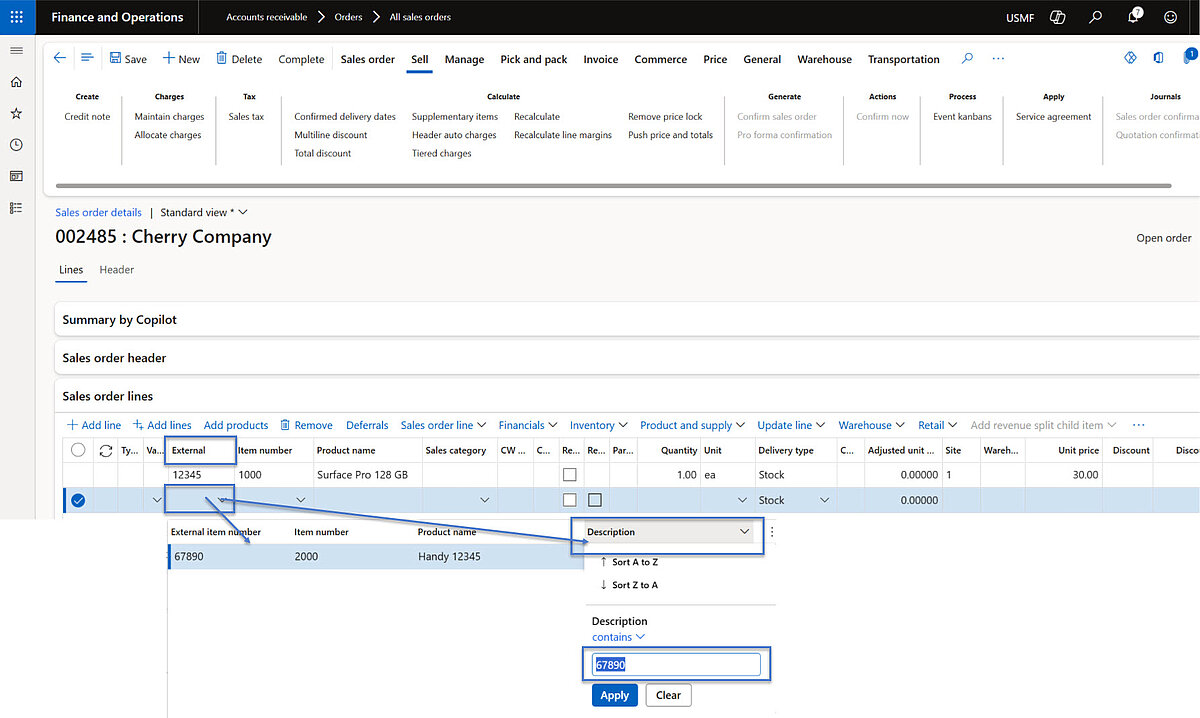Tick the first line's Re... checkbox

click(x=569, y=475)
